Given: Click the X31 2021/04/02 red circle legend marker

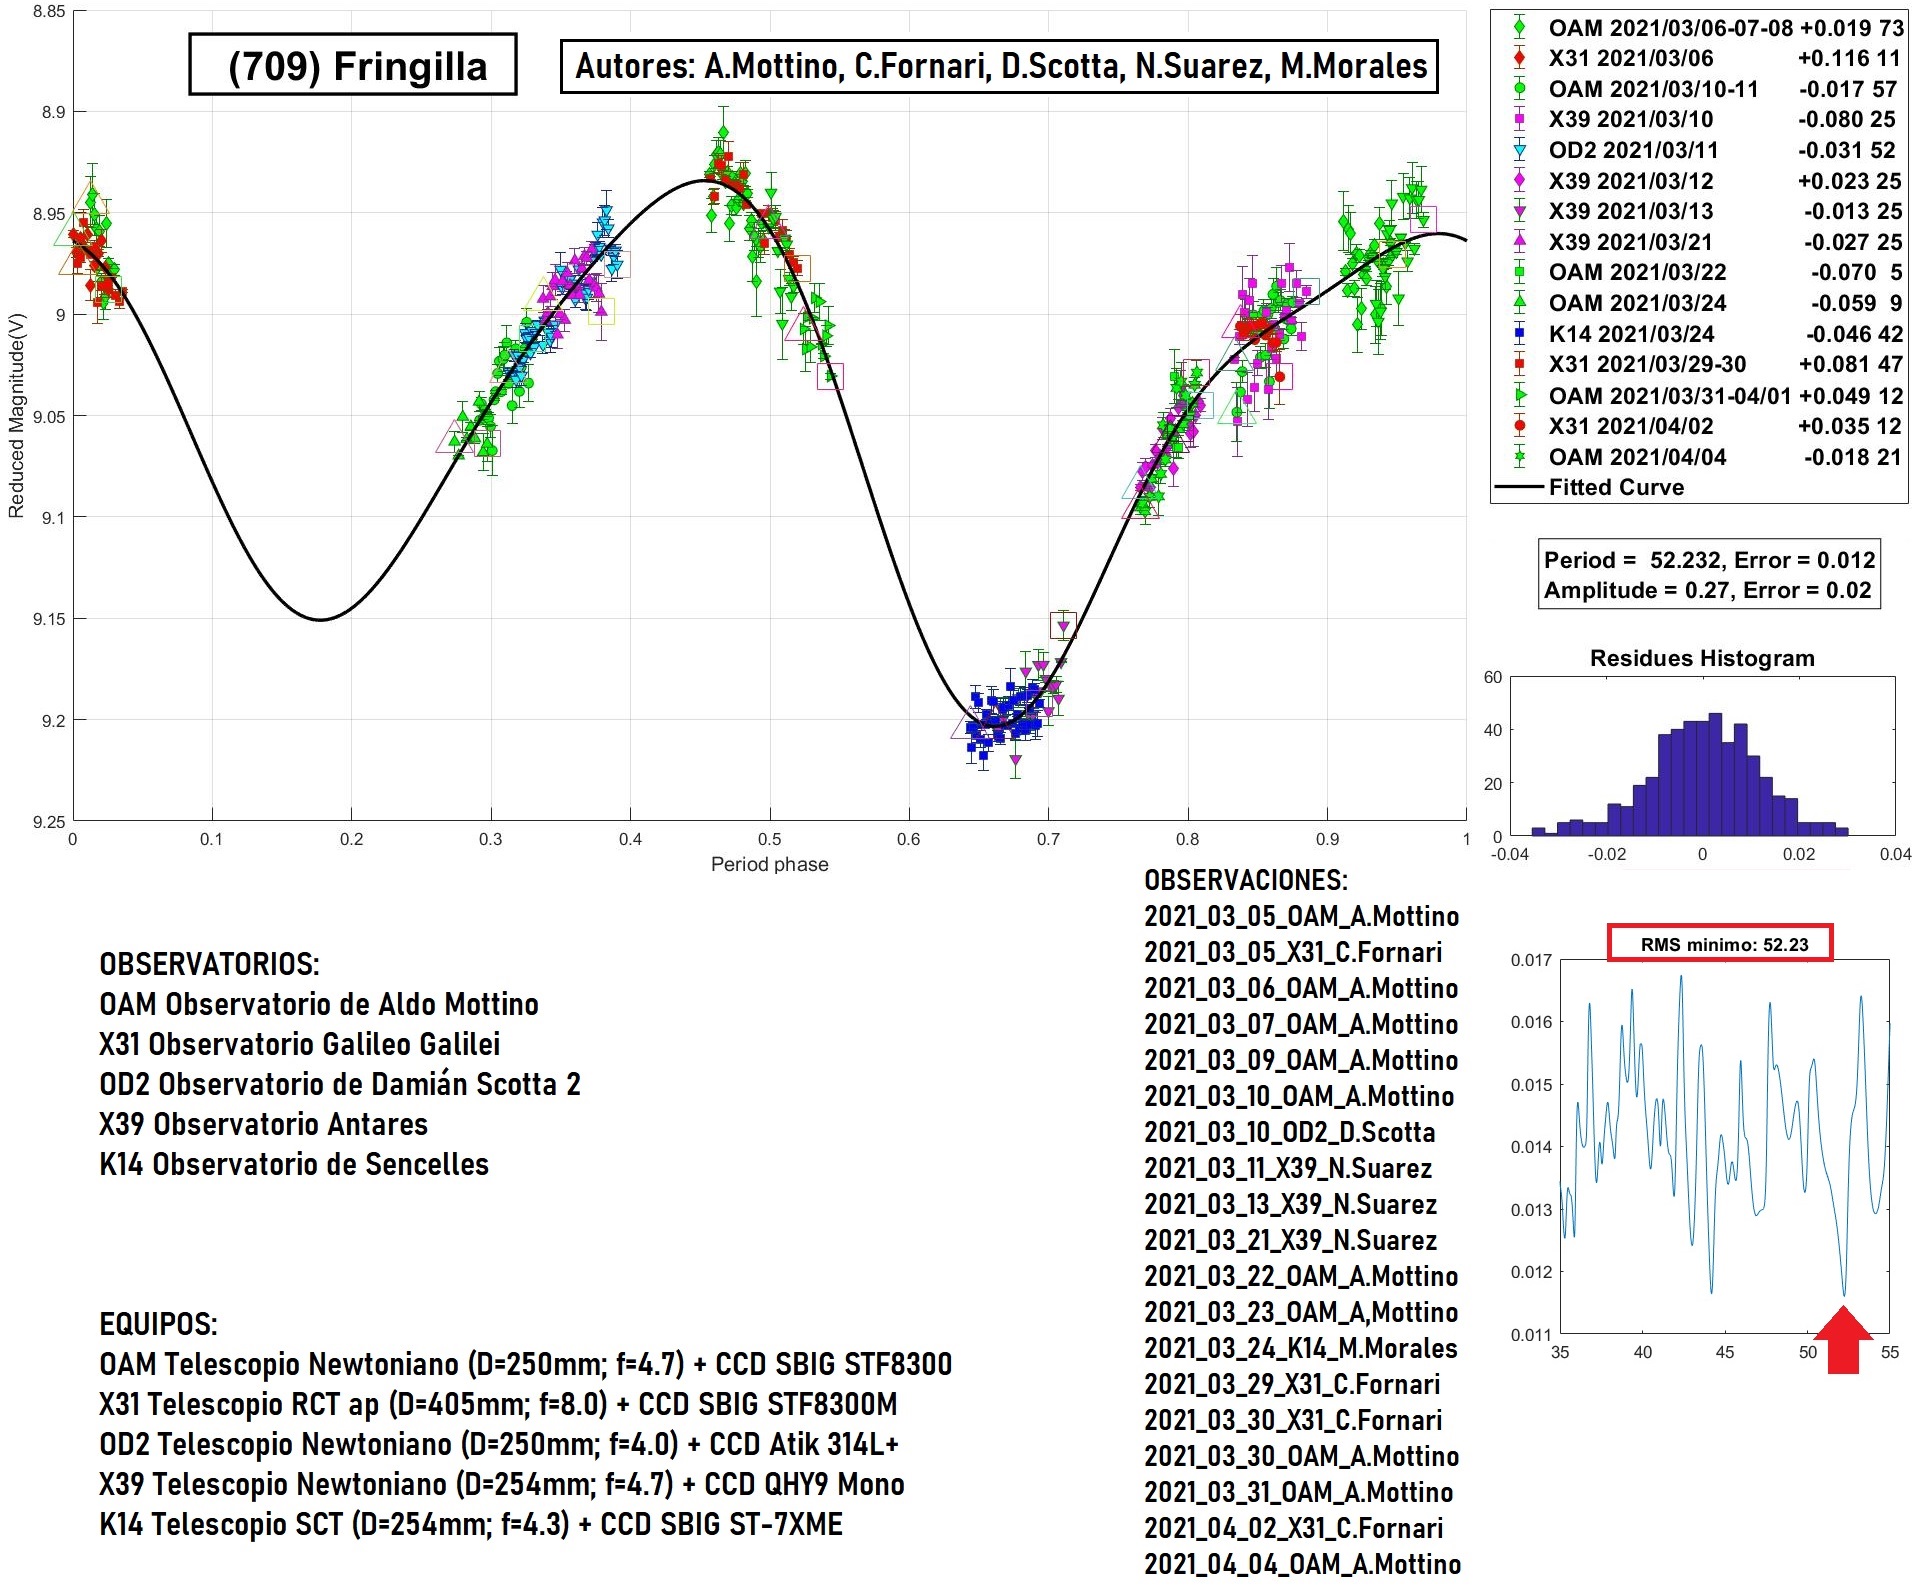Looking at the screenshot, I should tap(1520, 426).
